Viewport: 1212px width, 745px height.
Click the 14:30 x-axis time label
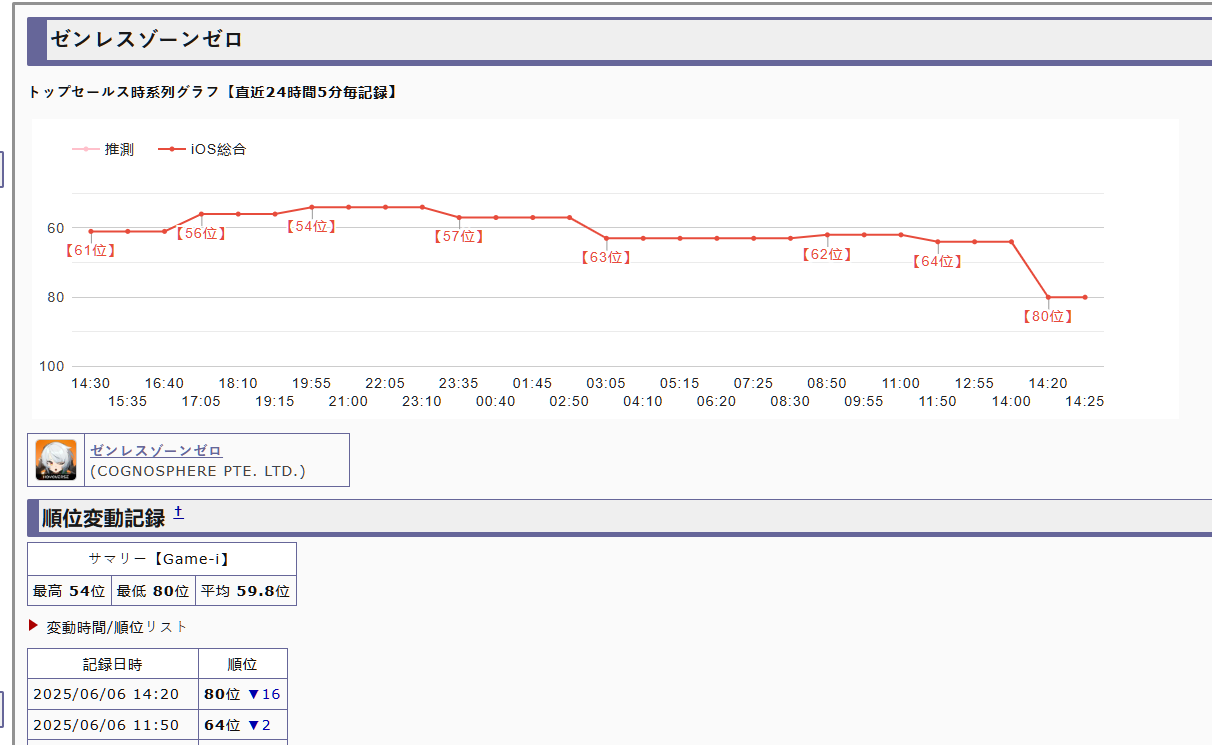(90, 383)
